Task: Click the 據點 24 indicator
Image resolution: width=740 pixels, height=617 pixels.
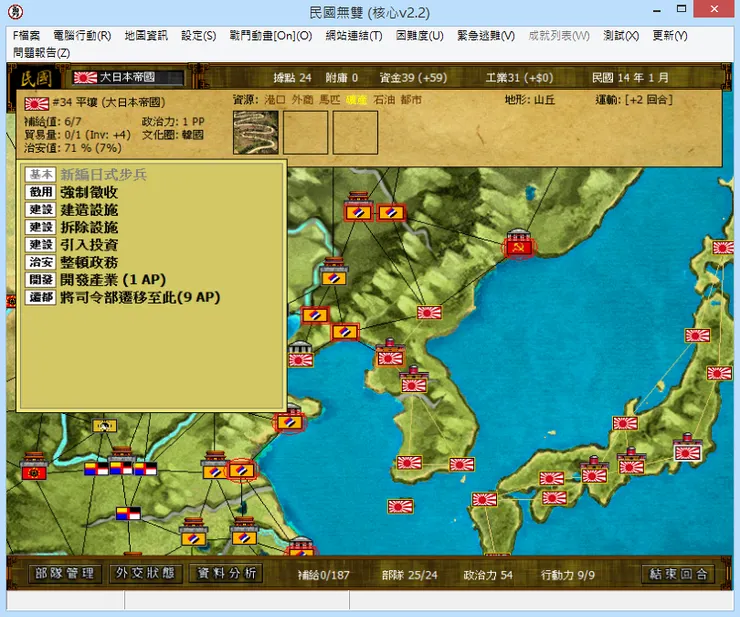Action: click(x=292, y=77)
